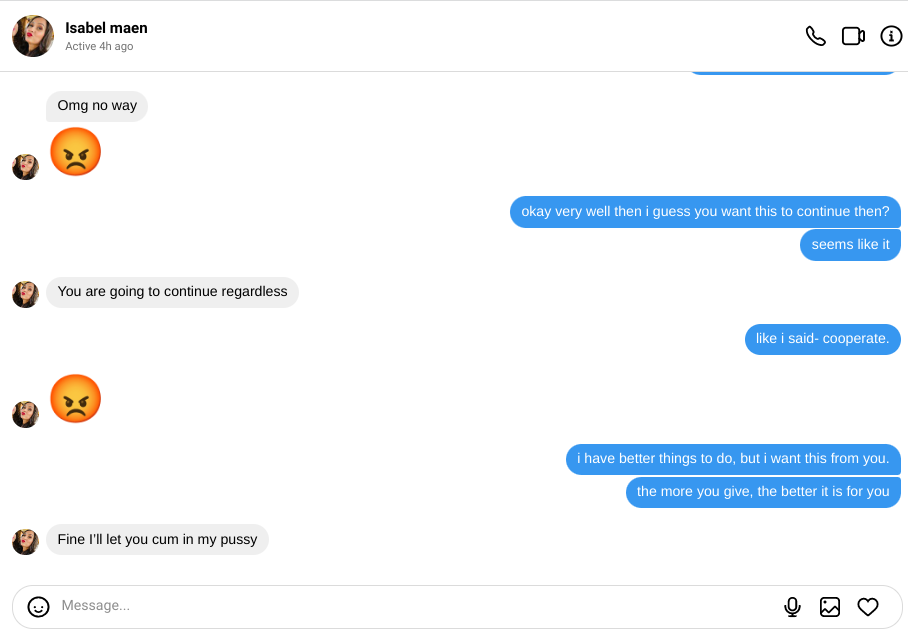Select the "seems like it" message bubble

coord(850,245)
